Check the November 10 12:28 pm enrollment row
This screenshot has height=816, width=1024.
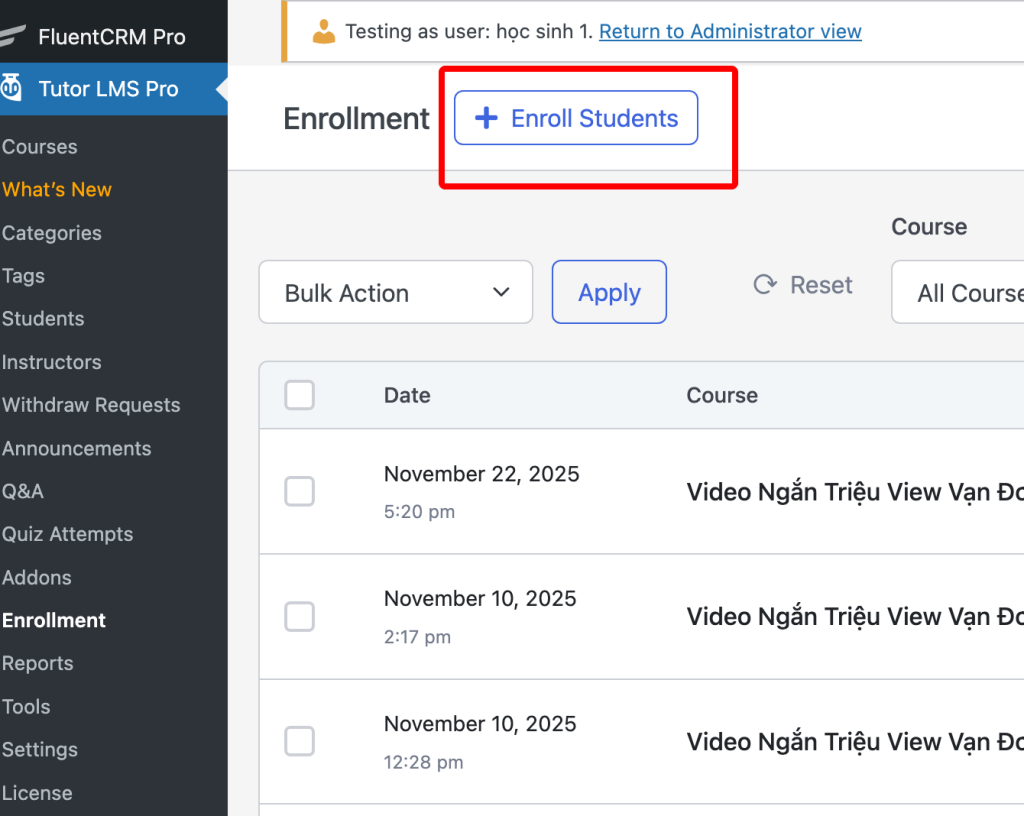tap(299, 741)
